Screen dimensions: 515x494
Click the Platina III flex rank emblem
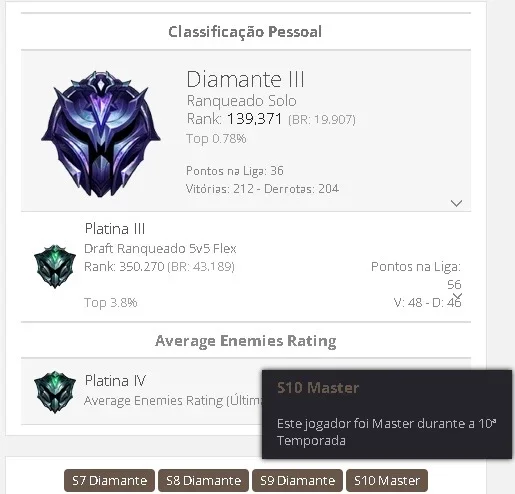55,266
